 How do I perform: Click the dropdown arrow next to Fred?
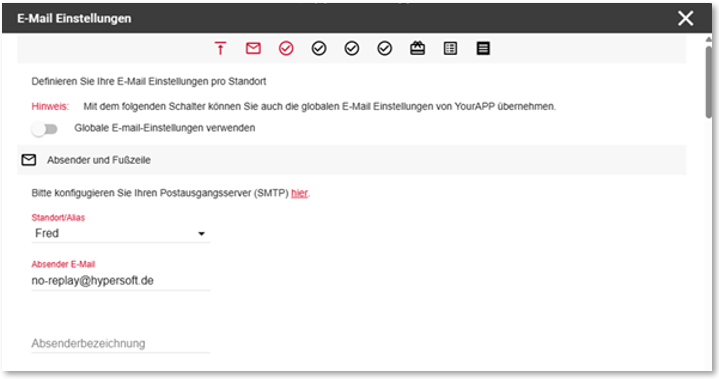201,234
